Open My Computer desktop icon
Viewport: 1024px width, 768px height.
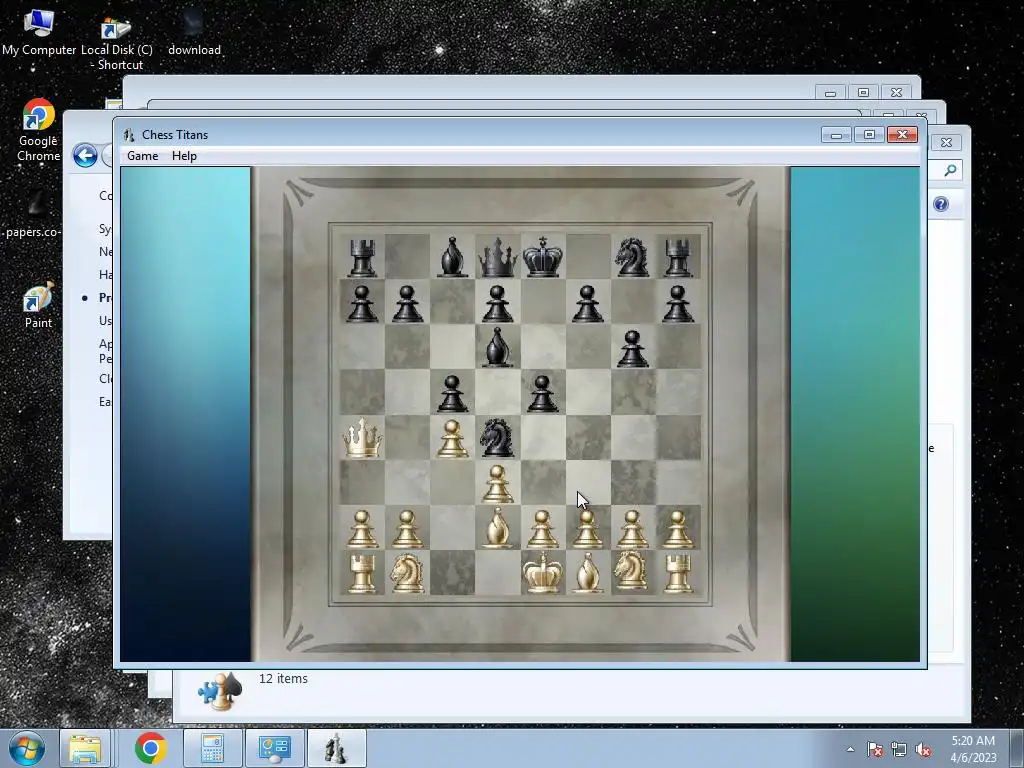click(39, 32)
